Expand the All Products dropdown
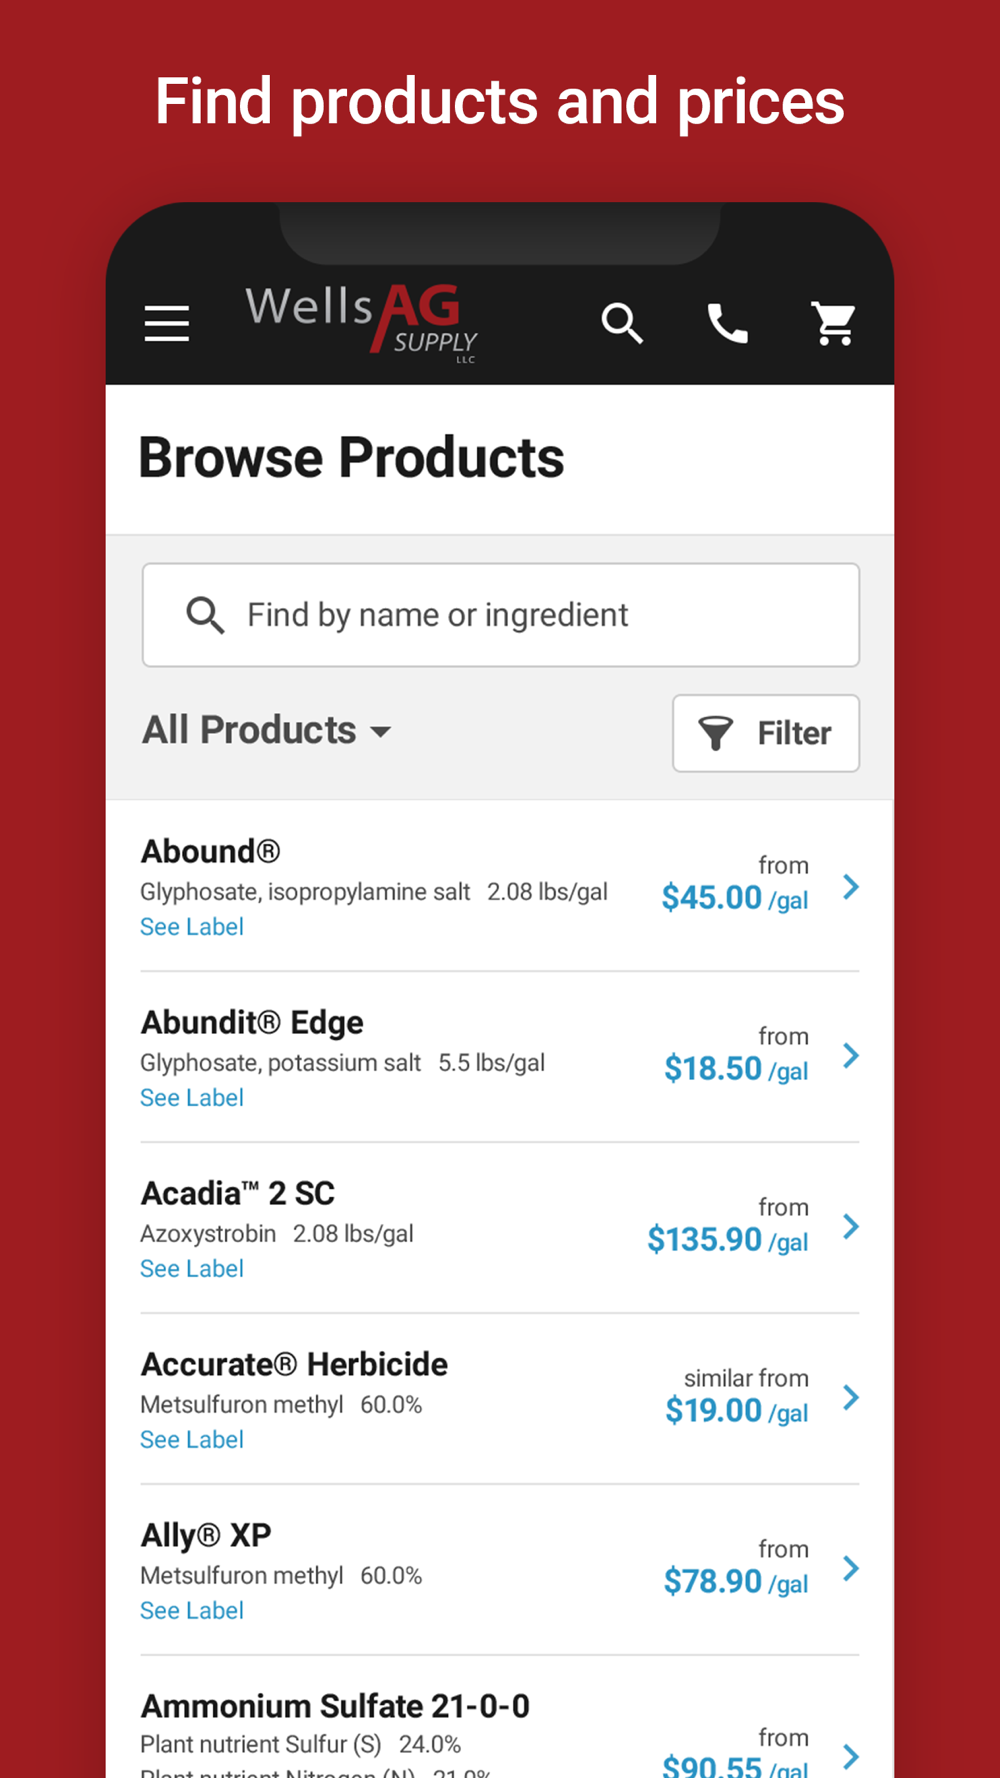 [266, 730]
